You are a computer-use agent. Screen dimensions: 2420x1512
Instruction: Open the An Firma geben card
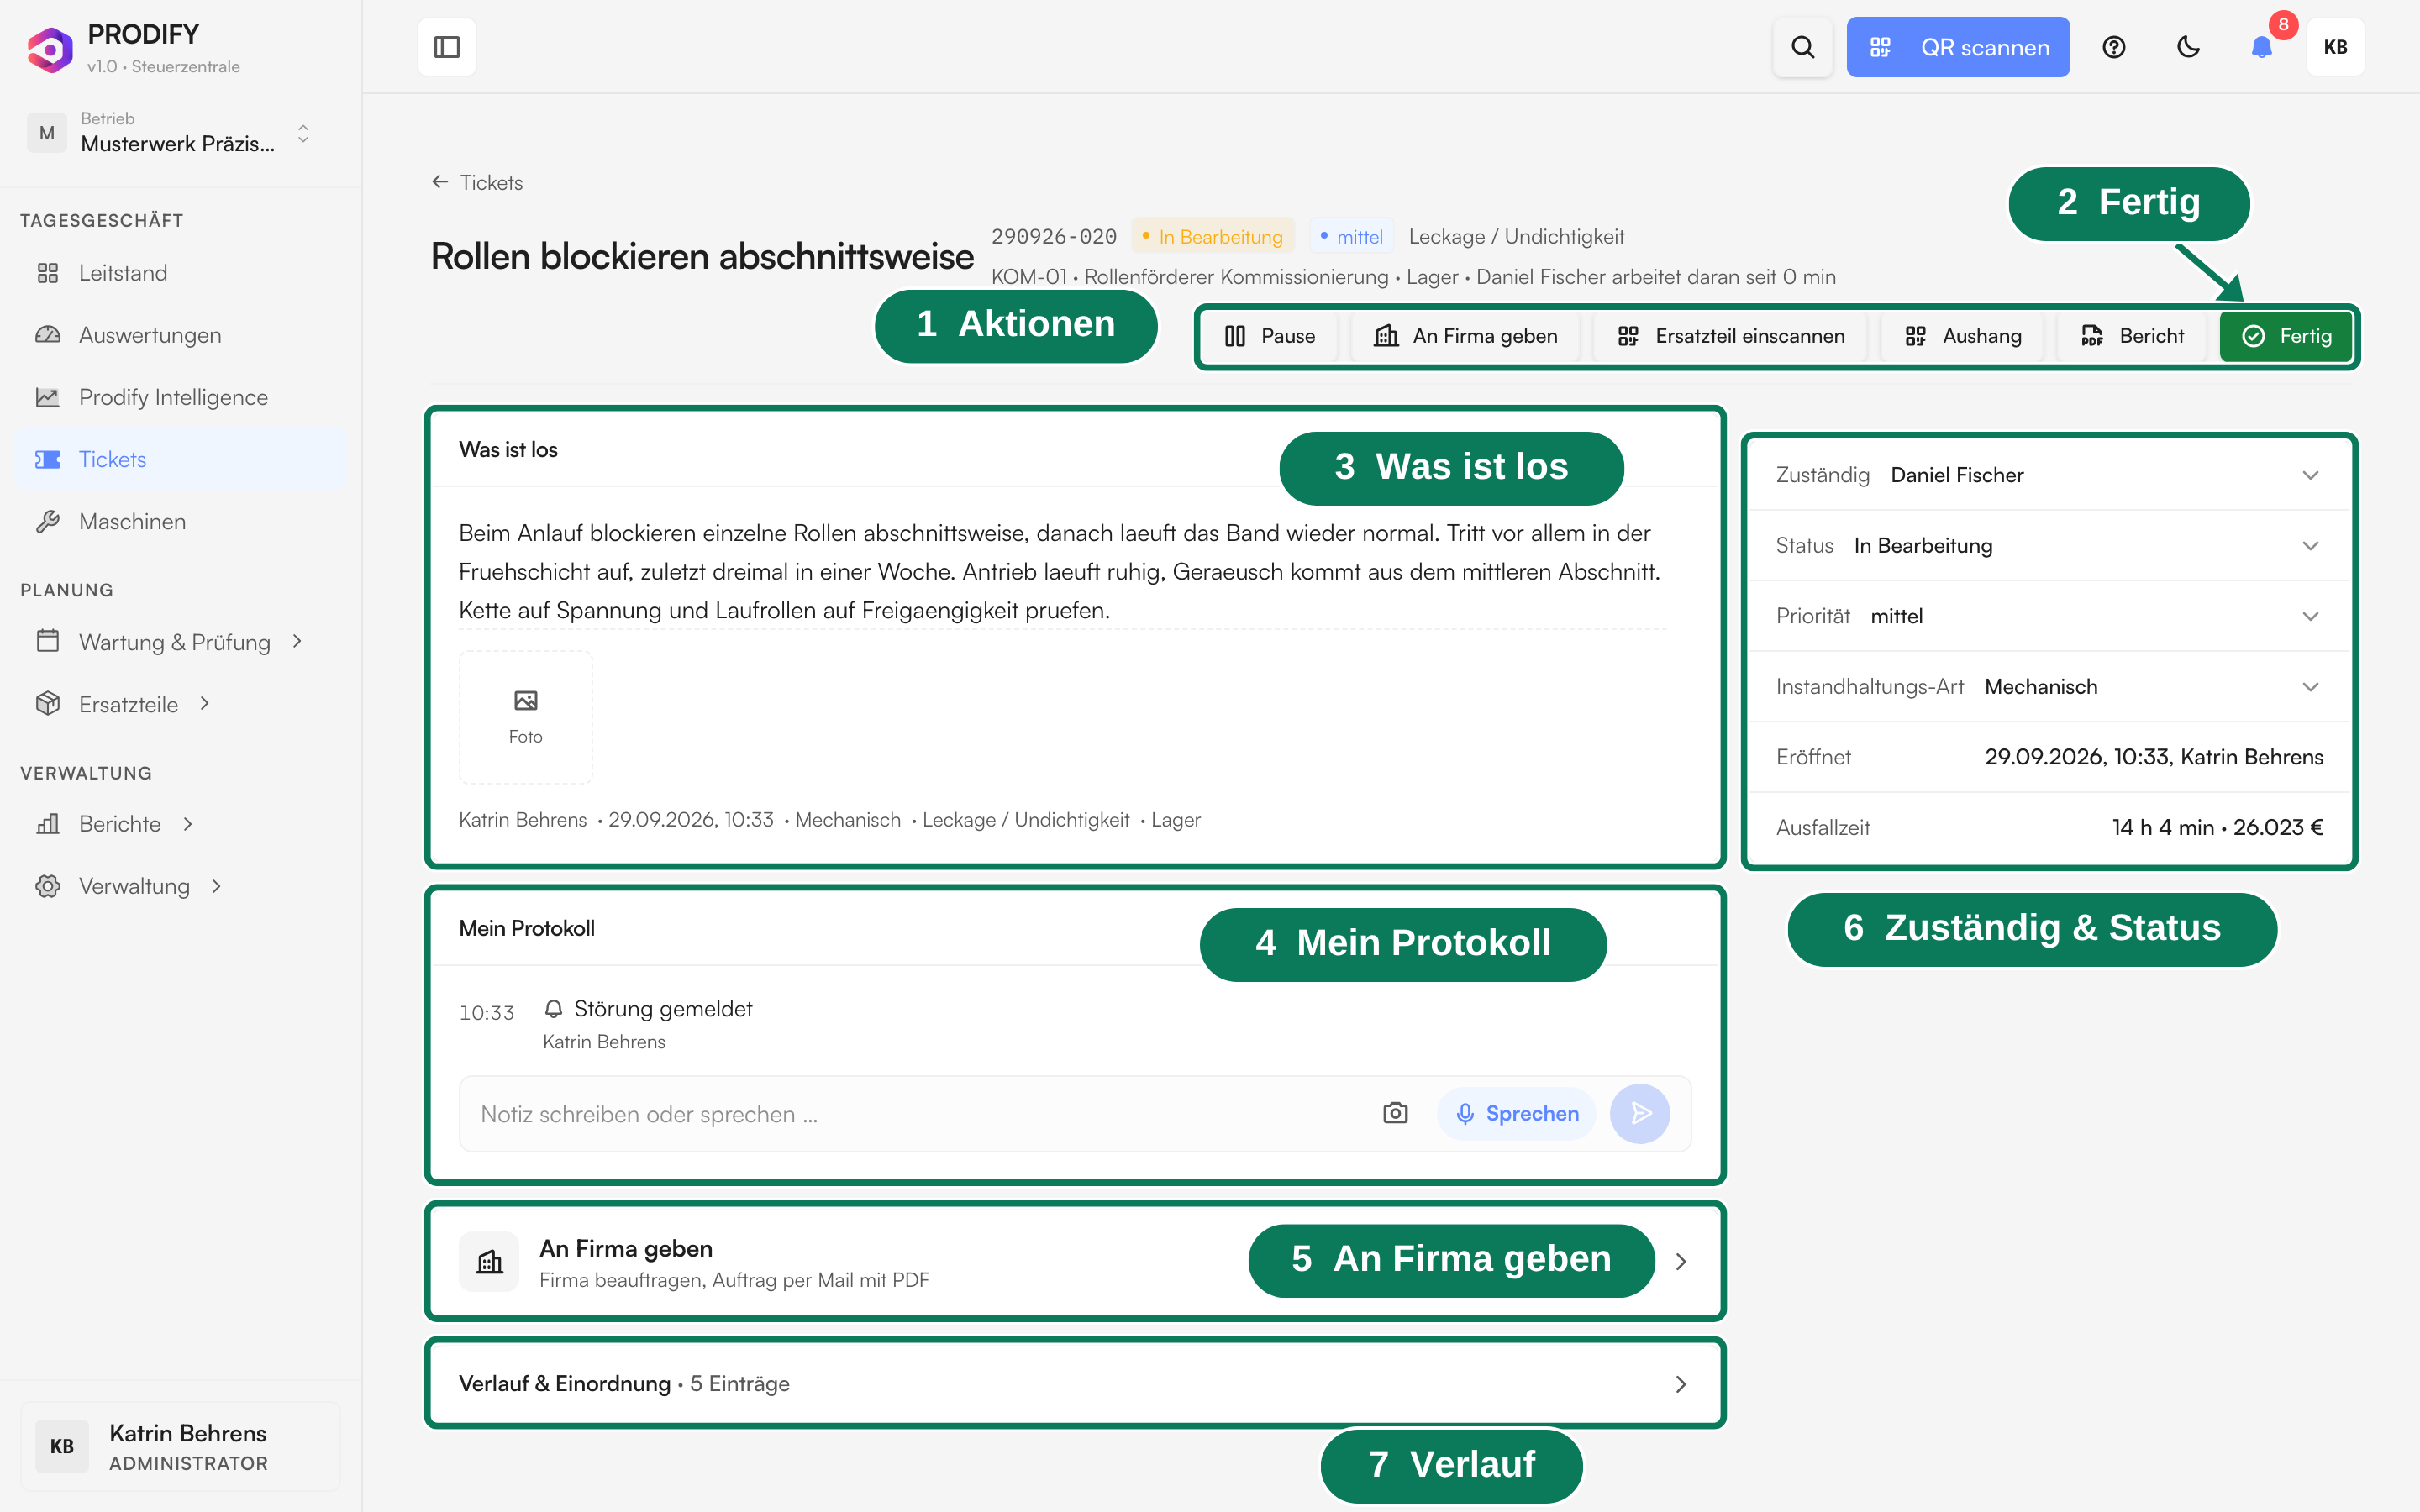tap(1075, 1262)
